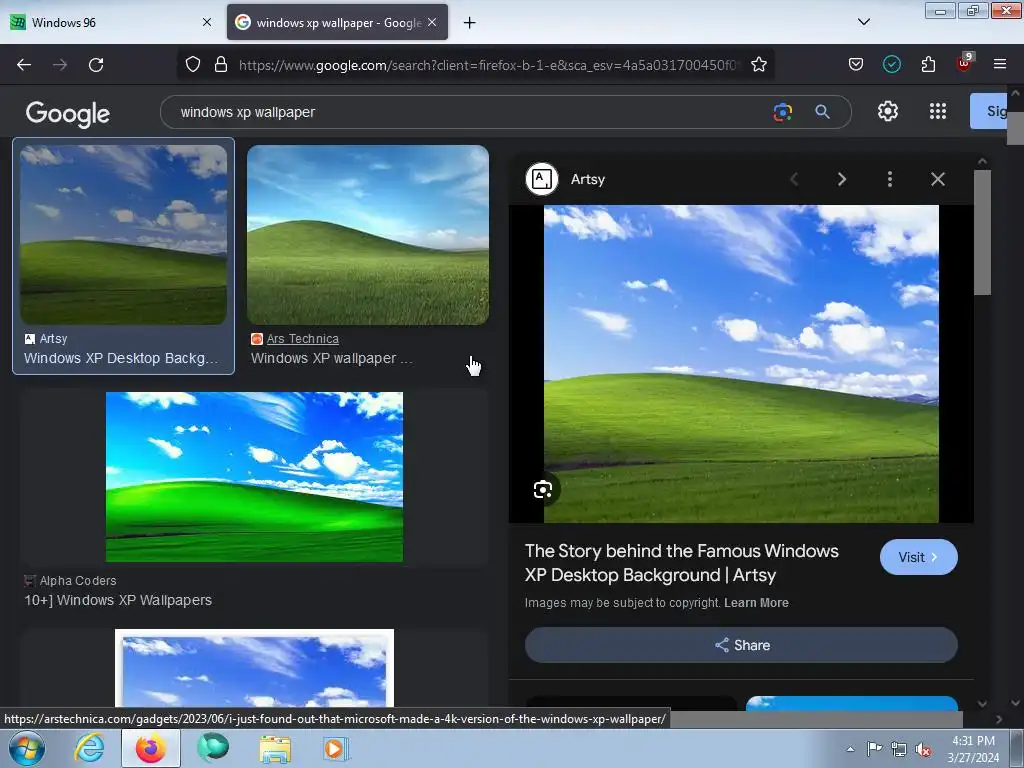
Task: Open preview panel three-dot menu
Action: pyautogui.click(x=889, y=179)
